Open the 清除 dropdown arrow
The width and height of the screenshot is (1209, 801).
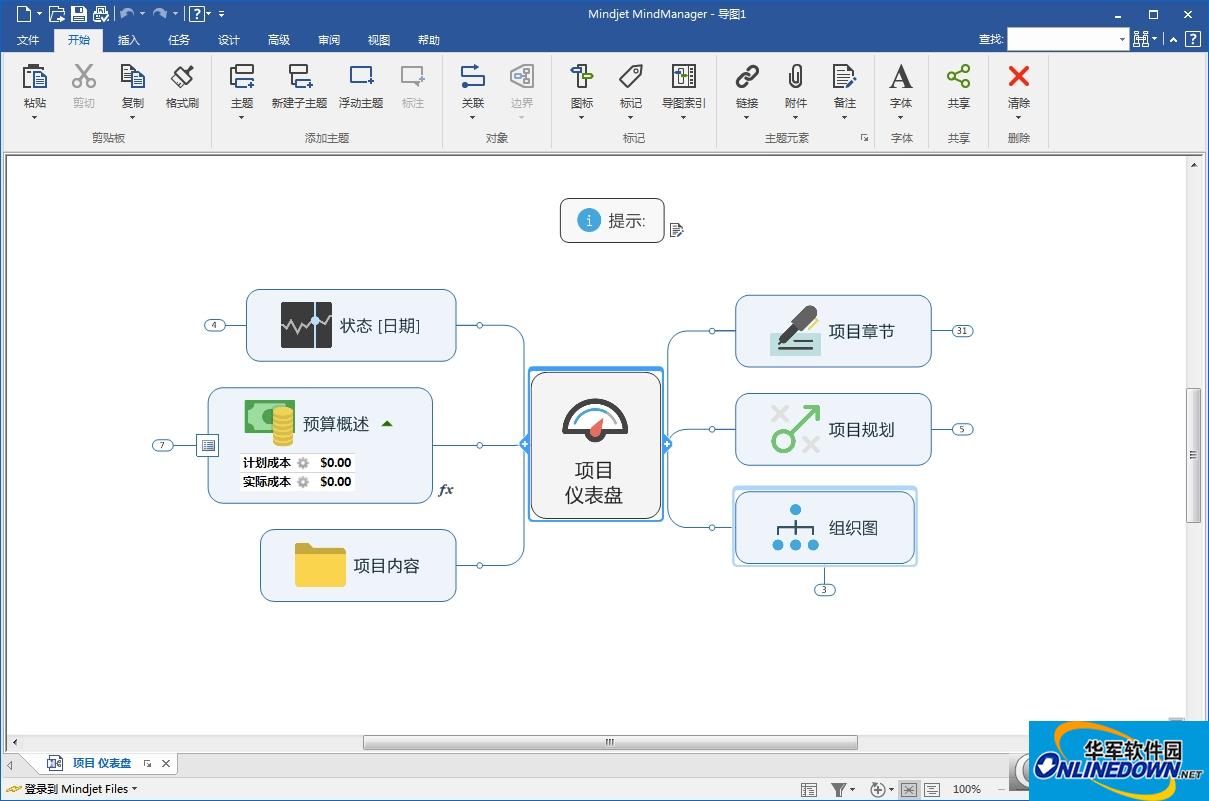click(1019, 118)
